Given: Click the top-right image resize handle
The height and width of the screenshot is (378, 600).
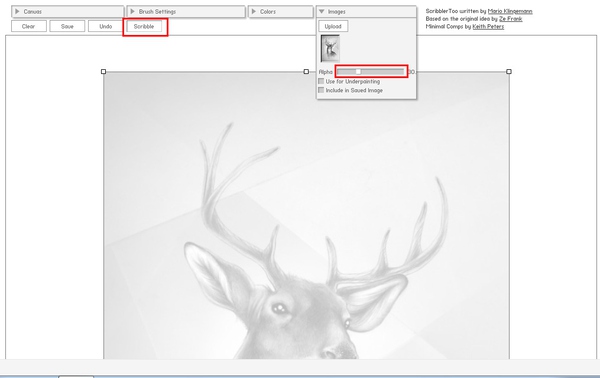Looking at the screenshot, I should point(509,72).
